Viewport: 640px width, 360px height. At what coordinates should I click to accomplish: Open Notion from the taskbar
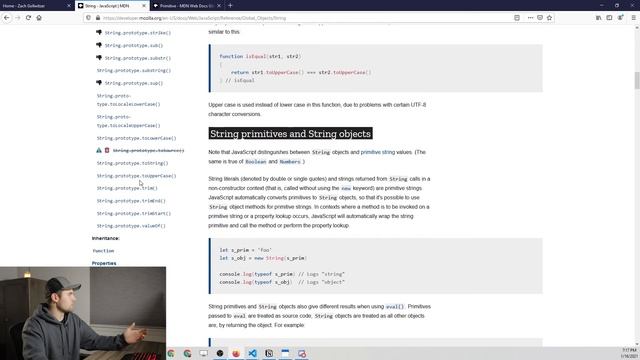pyautogui.click(x=269, y=353)
